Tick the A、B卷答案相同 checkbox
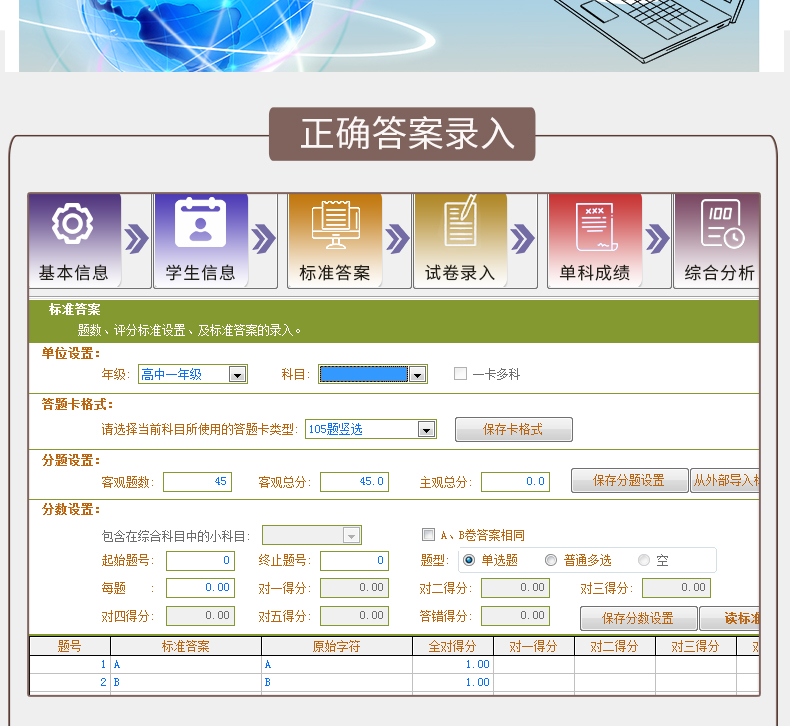 tap(429, 535)
